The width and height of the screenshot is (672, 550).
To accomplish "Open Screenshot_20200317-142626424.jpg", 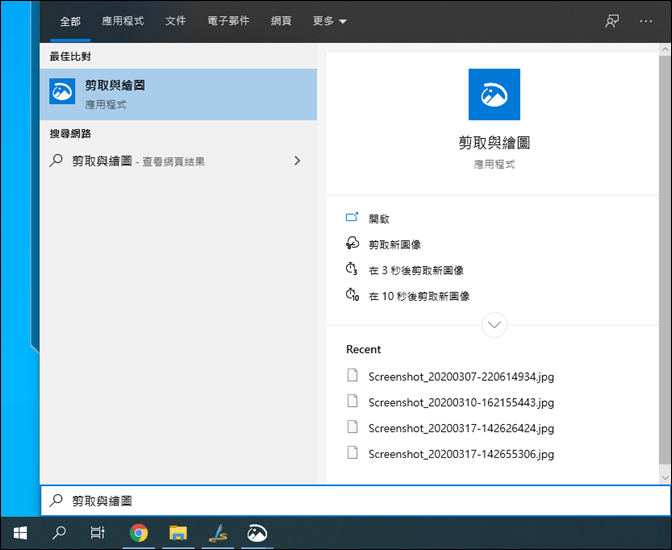I will click(461, 428).
